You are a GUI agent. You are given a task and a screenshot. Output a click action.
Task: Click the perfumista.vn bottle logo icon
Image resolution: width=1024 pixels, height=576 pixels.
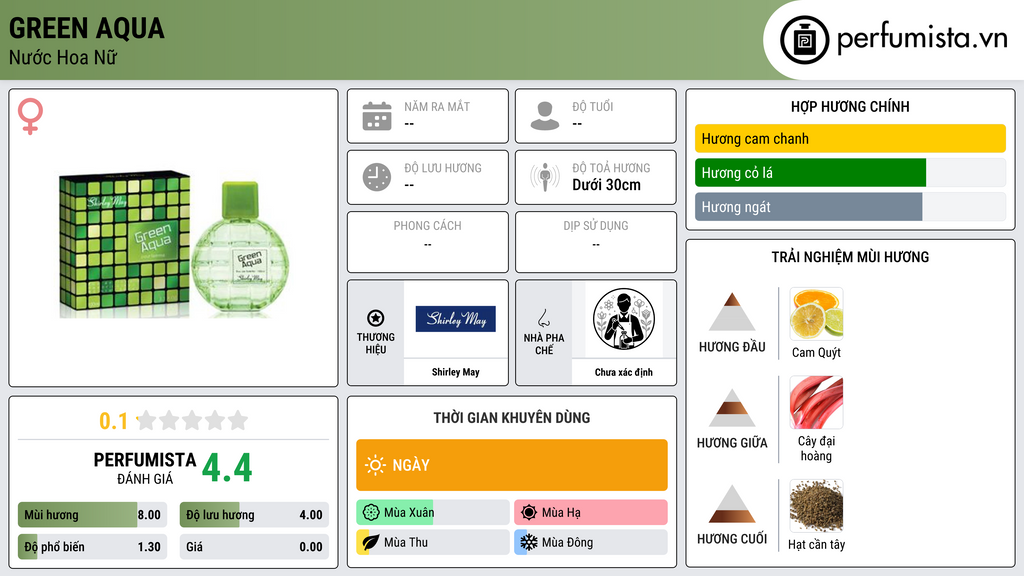coord(804,40)
